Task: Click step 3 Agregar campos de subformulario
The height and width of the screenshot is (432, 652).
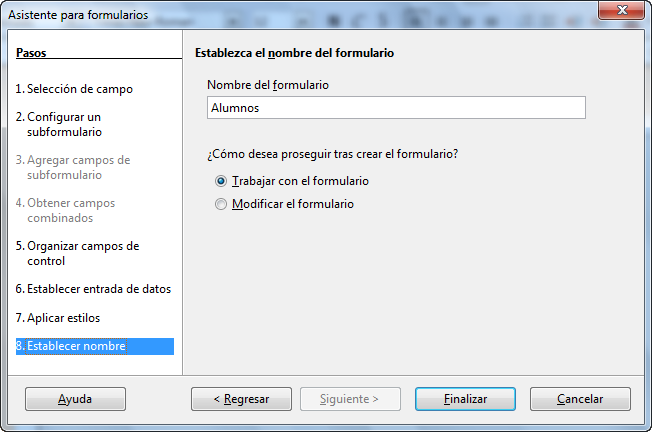Action: coord(73,167)
